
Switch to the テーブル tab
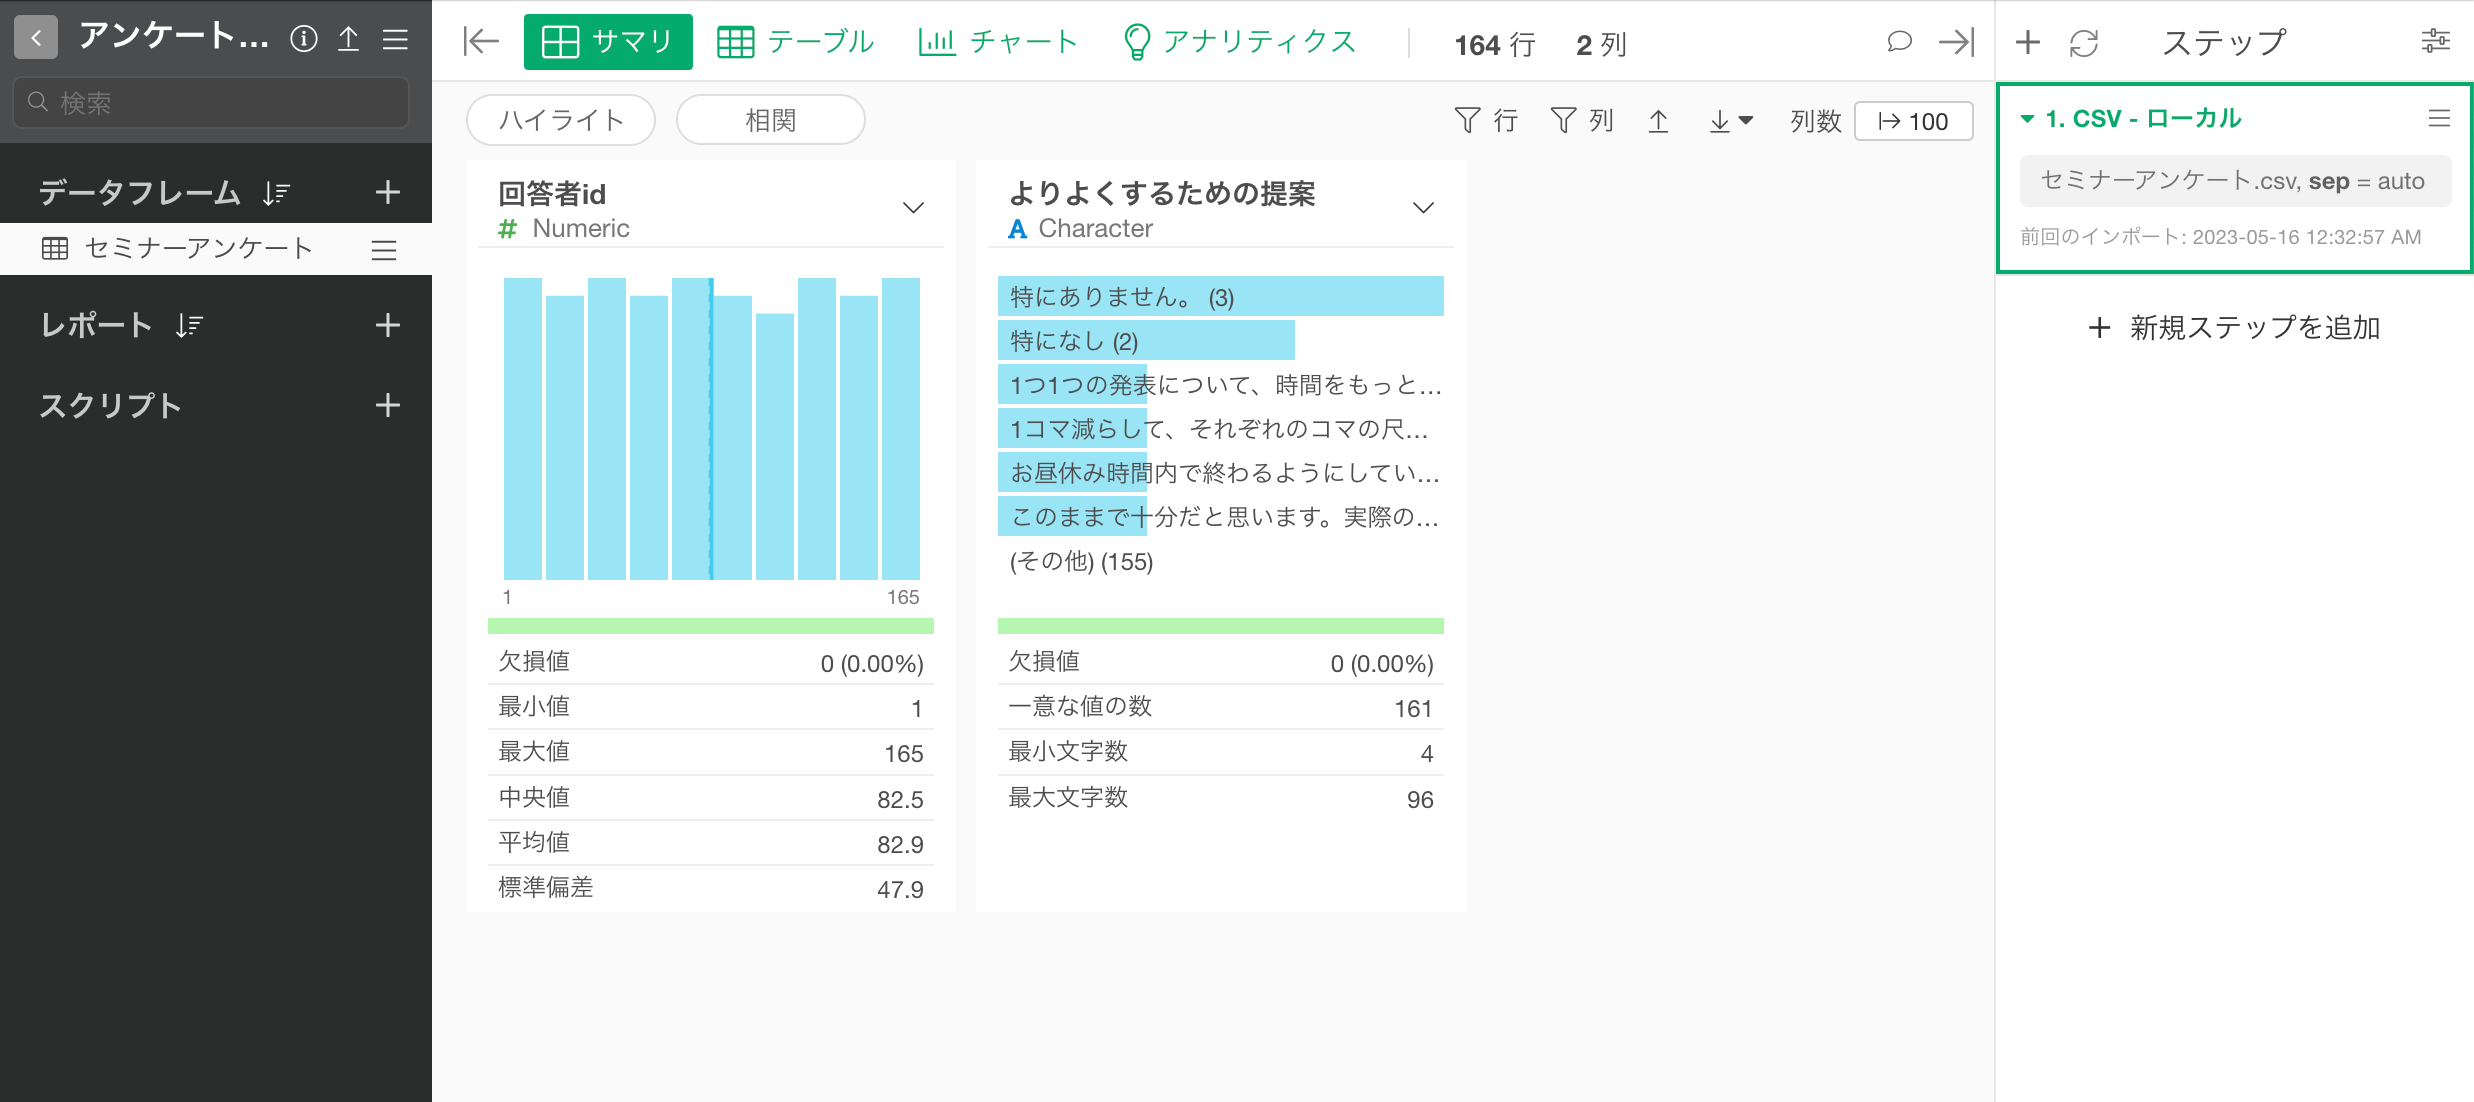tap(796, 42)
